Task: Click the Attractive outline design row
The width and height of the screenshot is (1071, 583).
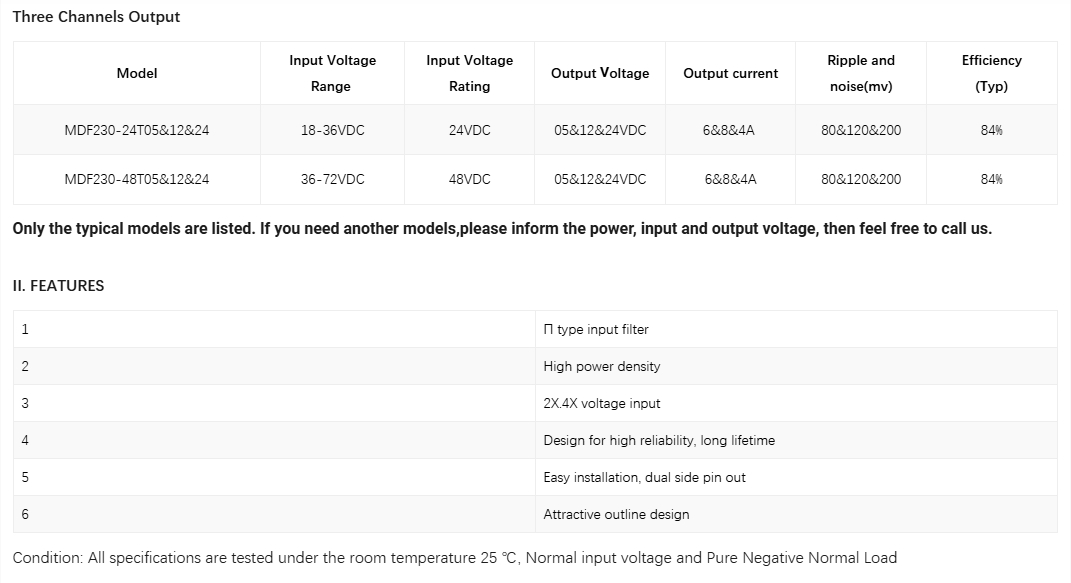Action: 535,514
